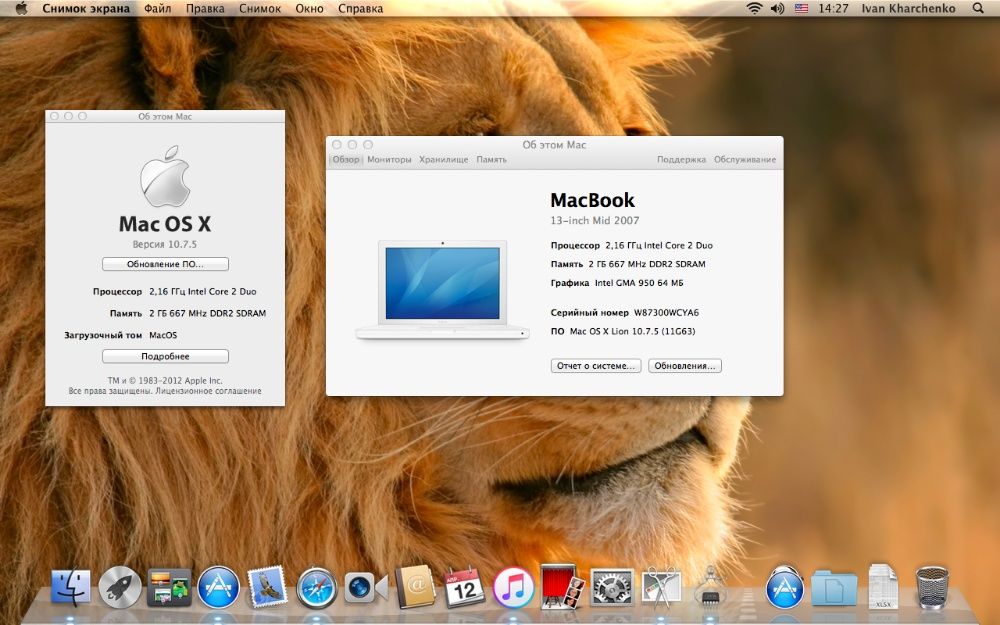Screen dimensions: 1000x625
Task: Open Spotlight search magnifier
Action: coord(978,8)
